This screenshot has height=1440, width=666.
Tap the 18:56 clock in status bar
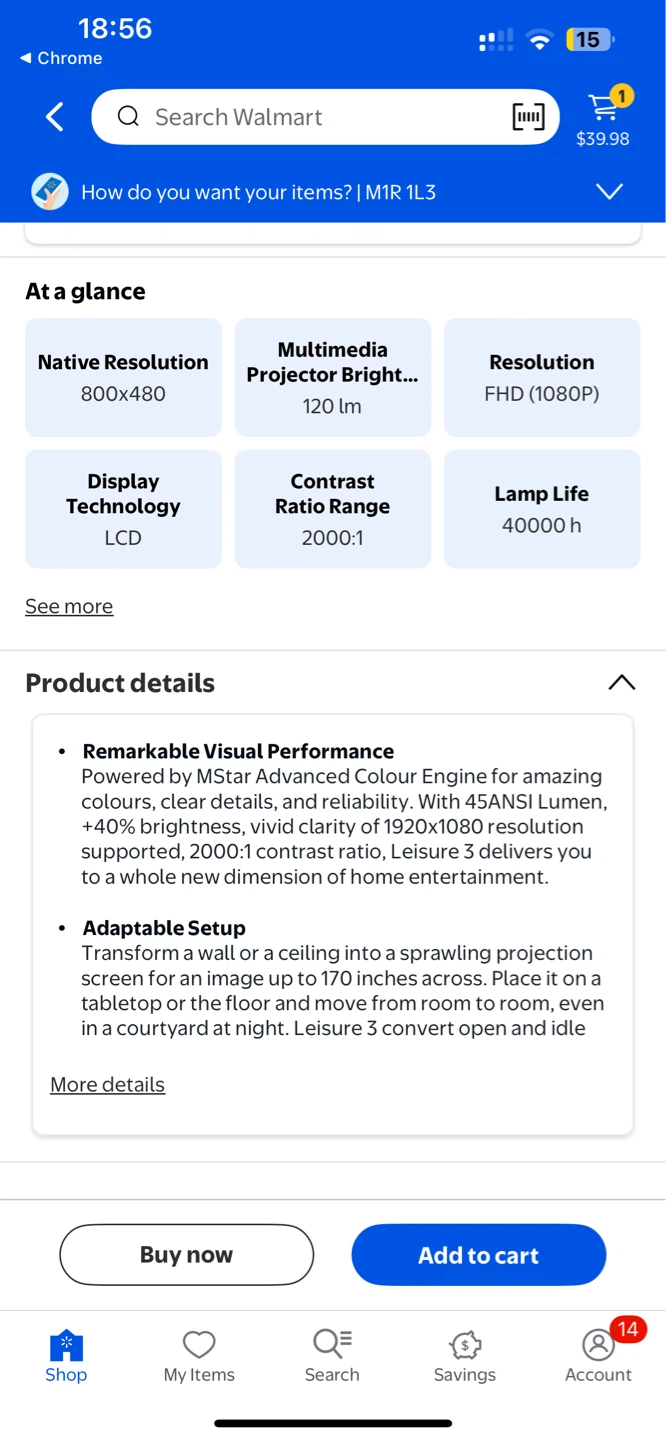click(115, 28)
